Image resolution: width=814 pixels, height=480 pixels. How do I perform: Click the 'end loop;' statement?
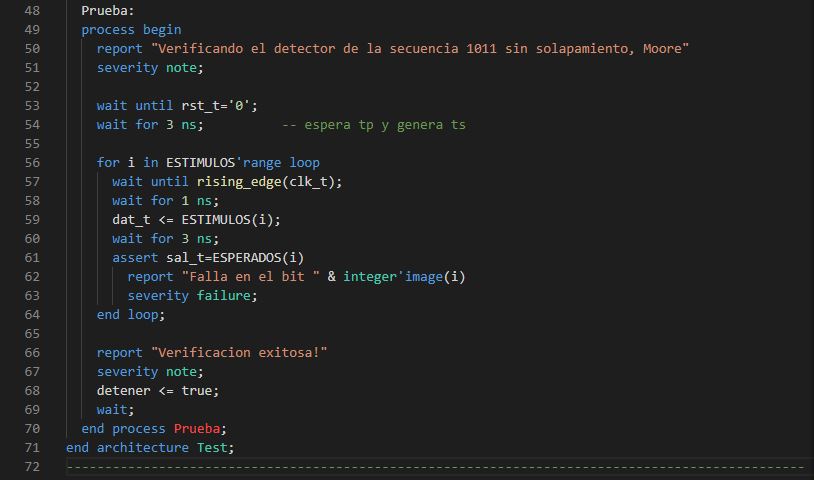[x=131, y=315]
